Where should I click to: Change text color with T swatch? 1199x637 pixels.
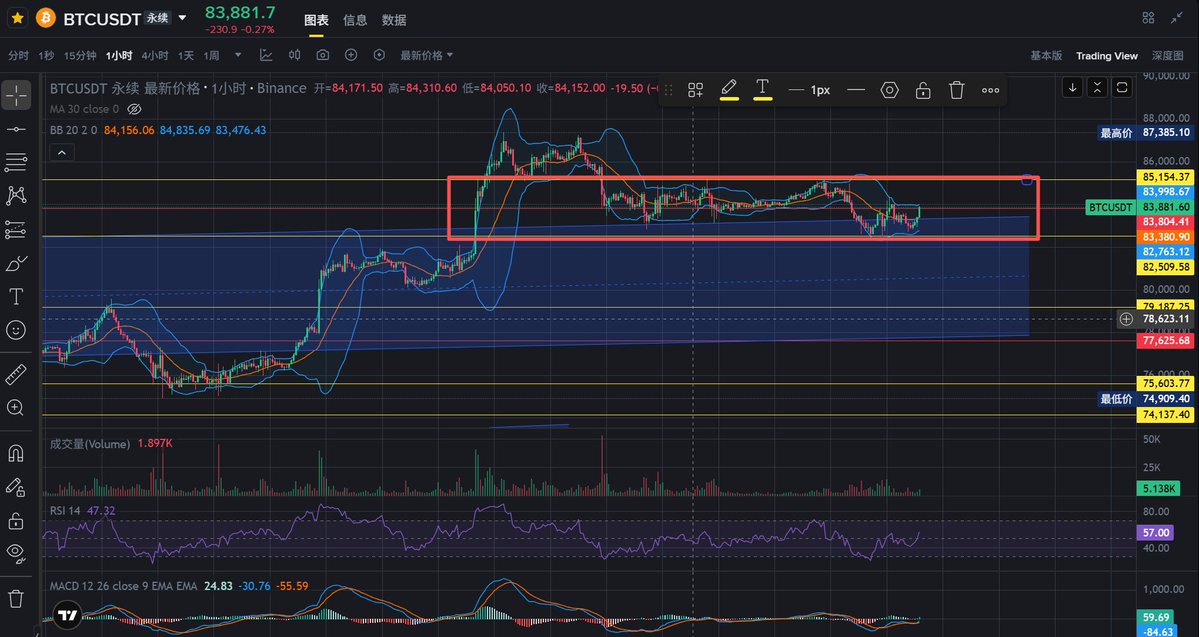click(x=762, y=89)
